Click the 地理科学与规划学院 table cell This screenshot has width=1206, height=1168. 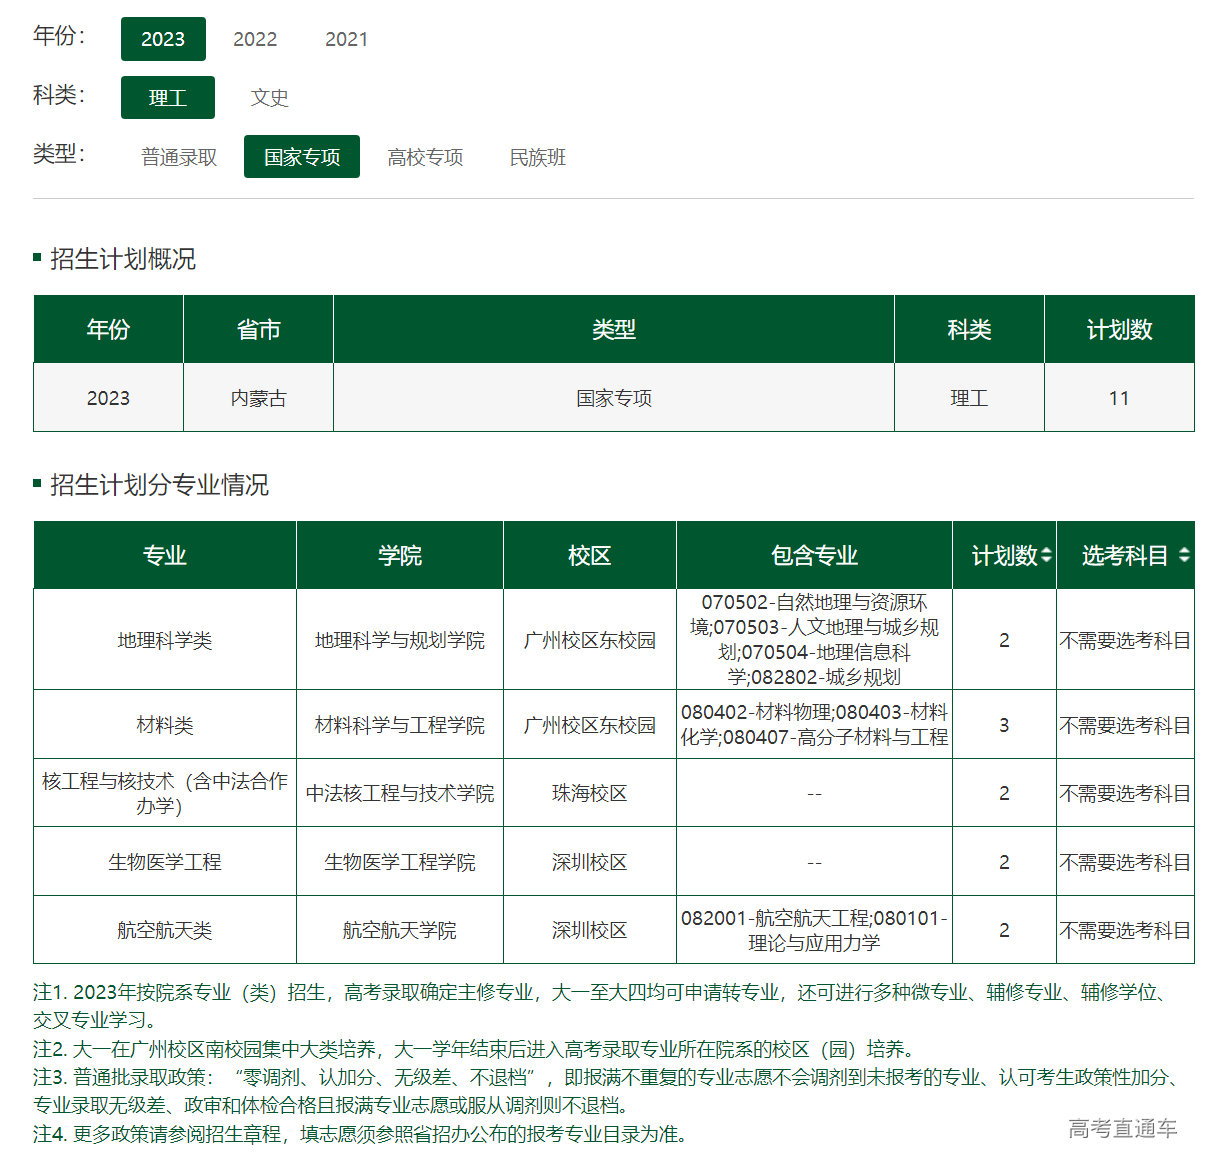click(x=399, y=640)
